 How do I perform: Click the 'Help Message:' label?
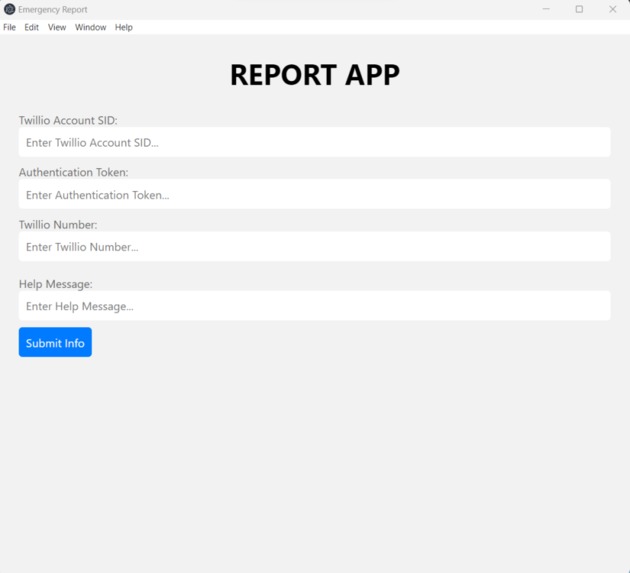[x=55, y=284]
